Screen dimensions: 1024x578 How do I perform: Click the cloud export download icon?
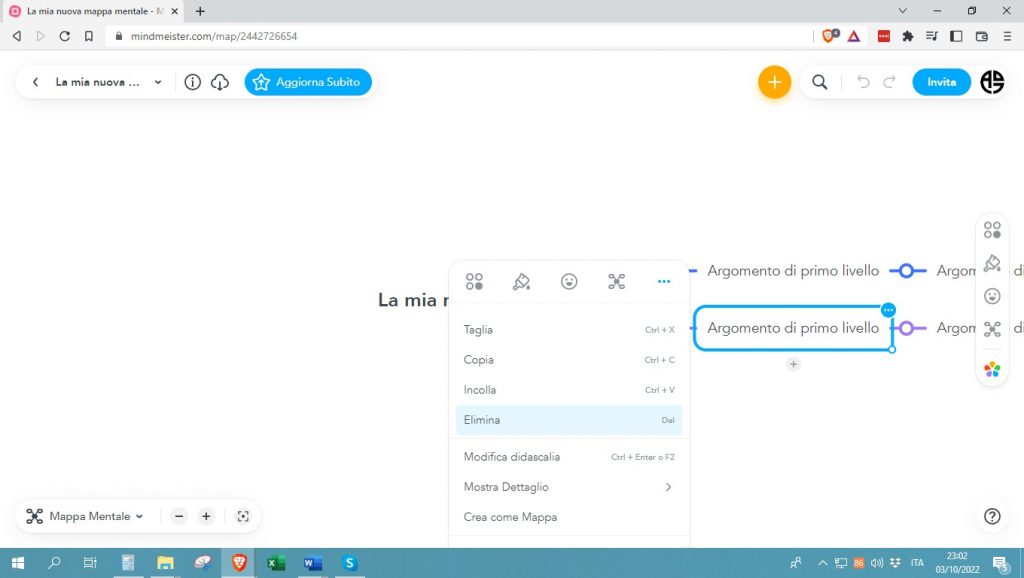click(x=220, y=82)
